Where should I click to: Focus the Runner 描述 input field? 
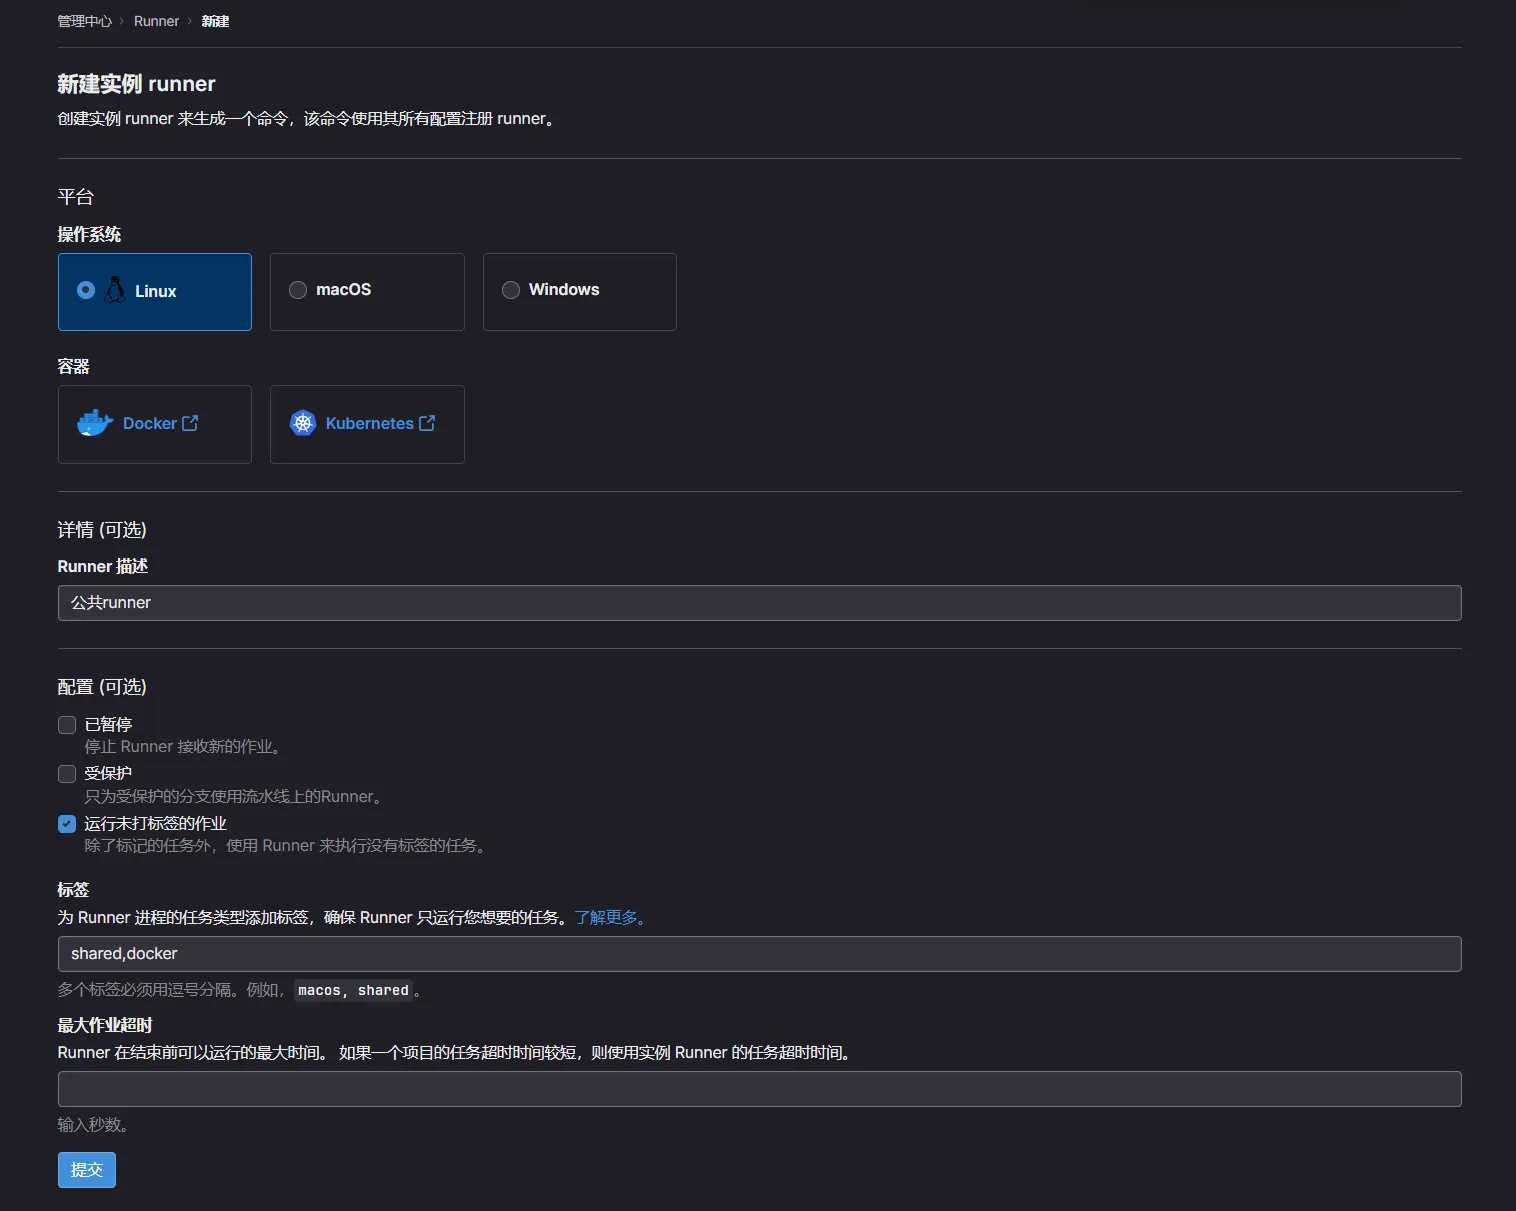(x=760, y=603)
